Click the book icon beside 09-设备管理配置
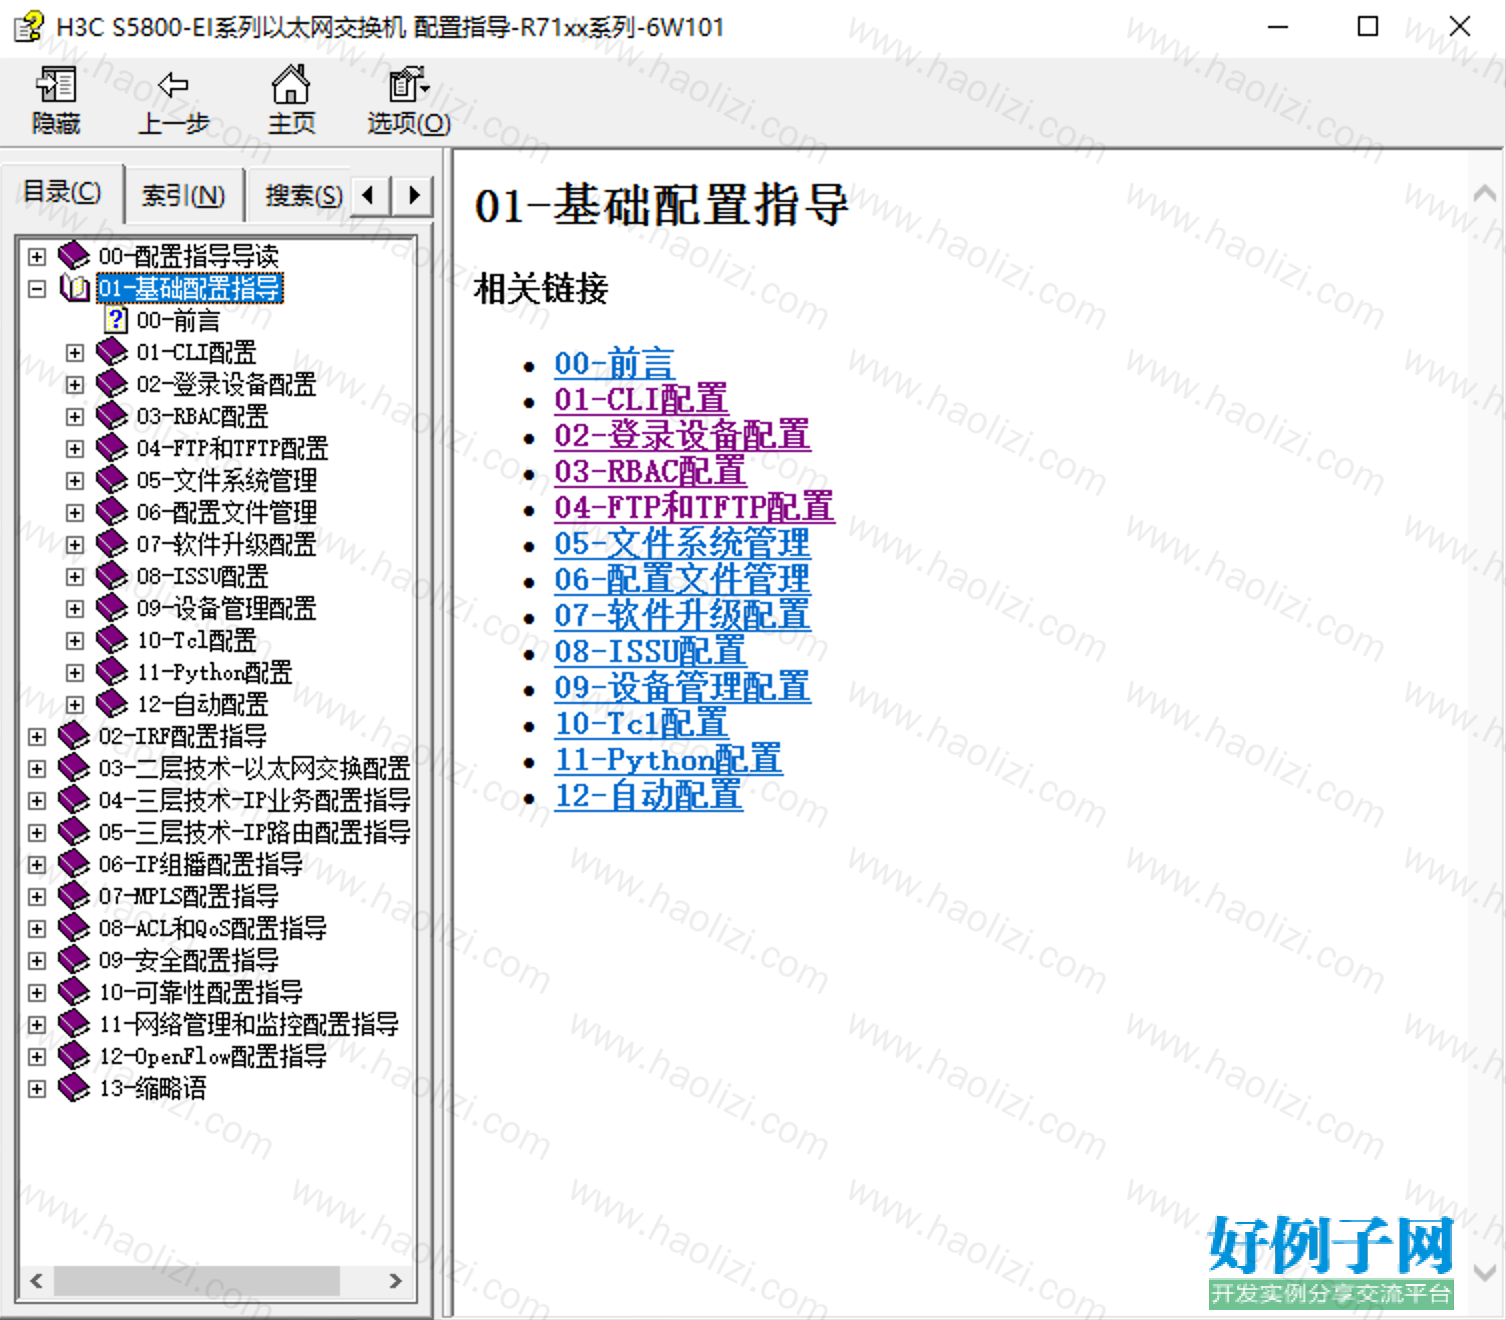This screenshot has height=1320, width=1506. click(112, 608)
